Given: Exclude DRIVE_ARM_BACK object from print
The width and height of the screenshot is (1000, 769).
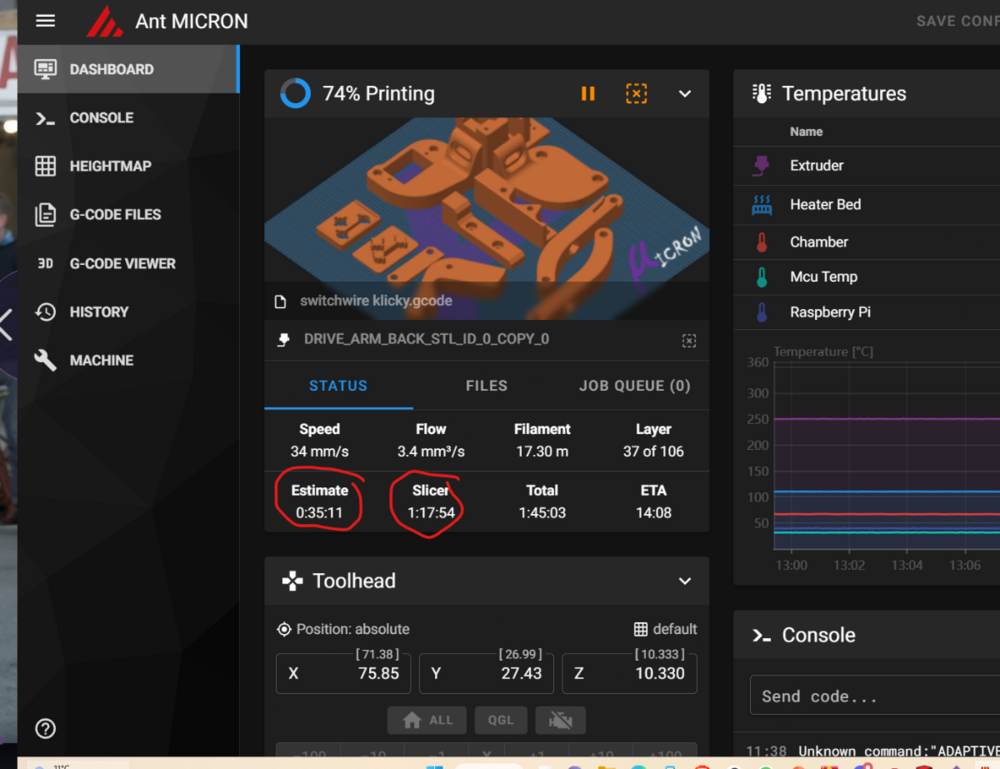Looking at the screenshot, I should point(689,341).
